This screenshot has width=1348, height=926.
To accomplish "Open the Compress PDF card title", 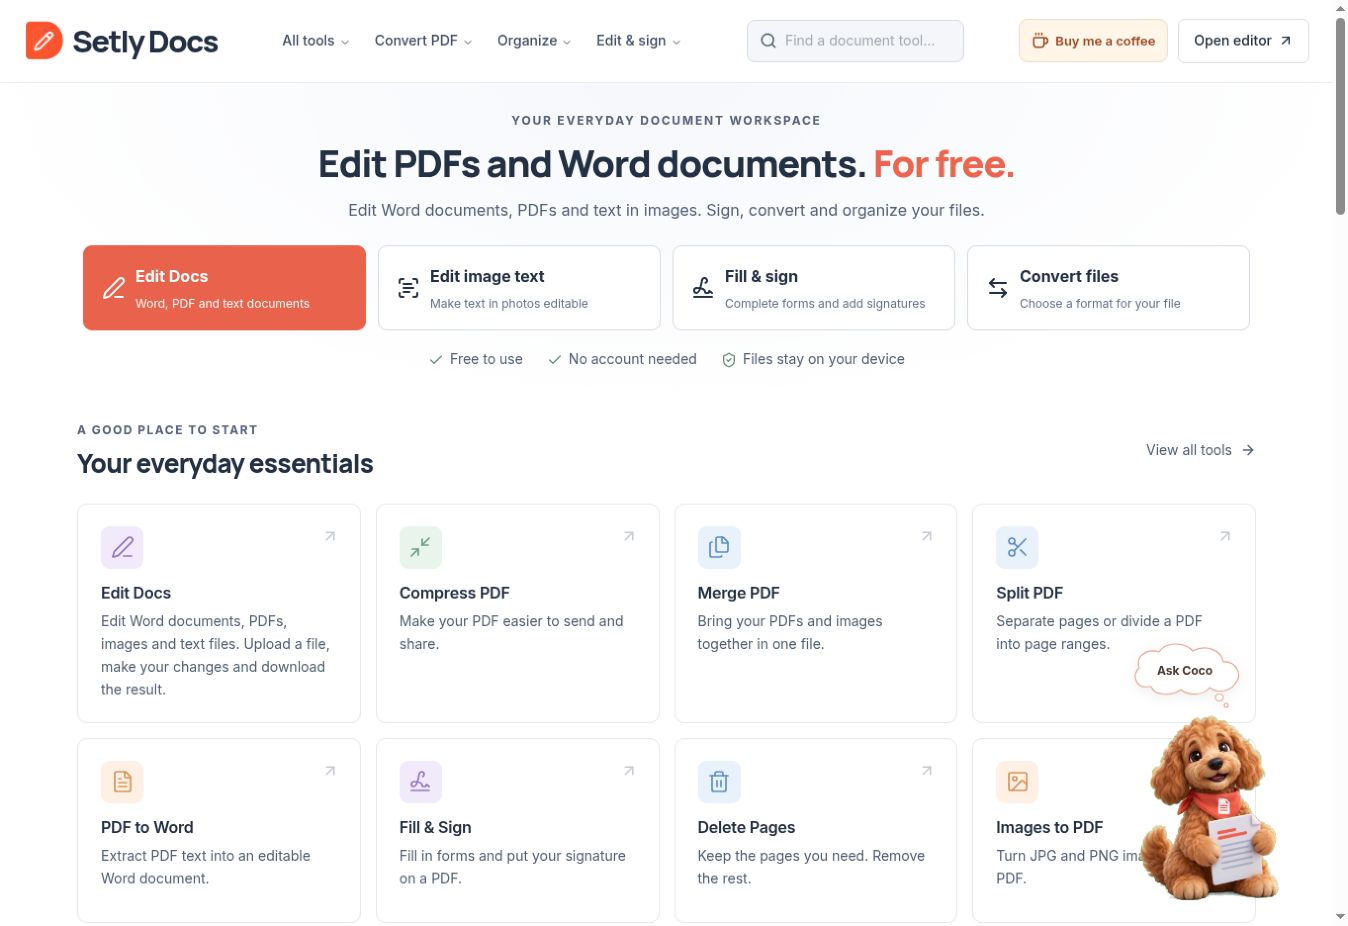I will click(454, 593).
